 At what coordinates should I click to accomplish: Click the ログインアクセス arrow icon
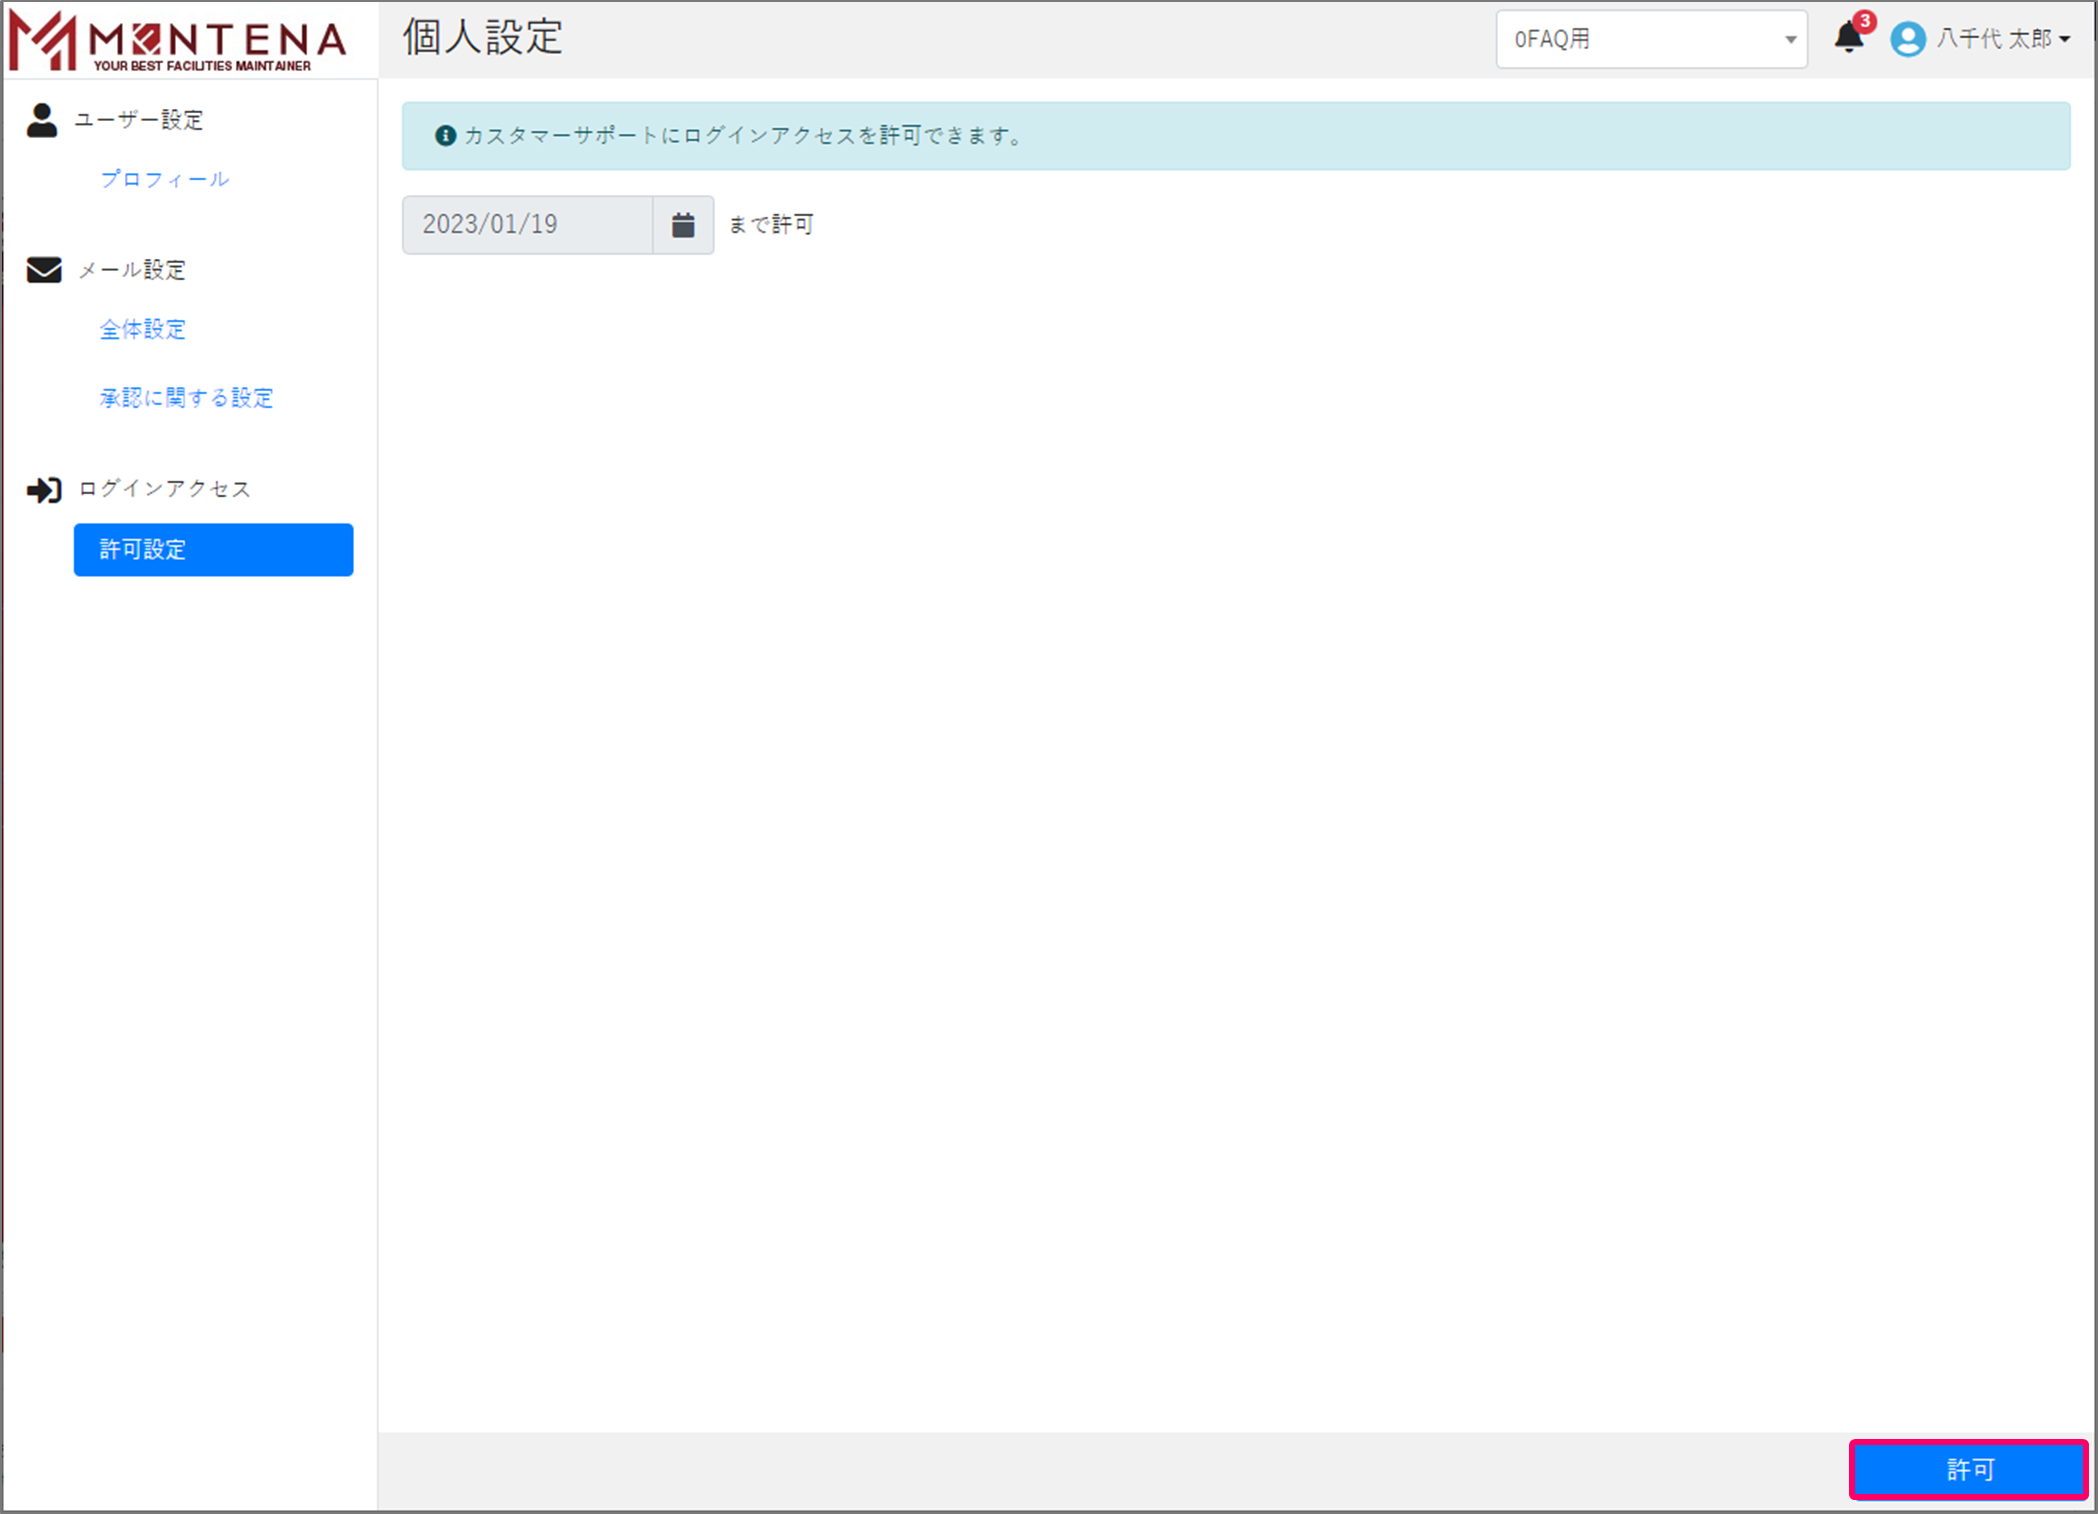tap(44, 490)
